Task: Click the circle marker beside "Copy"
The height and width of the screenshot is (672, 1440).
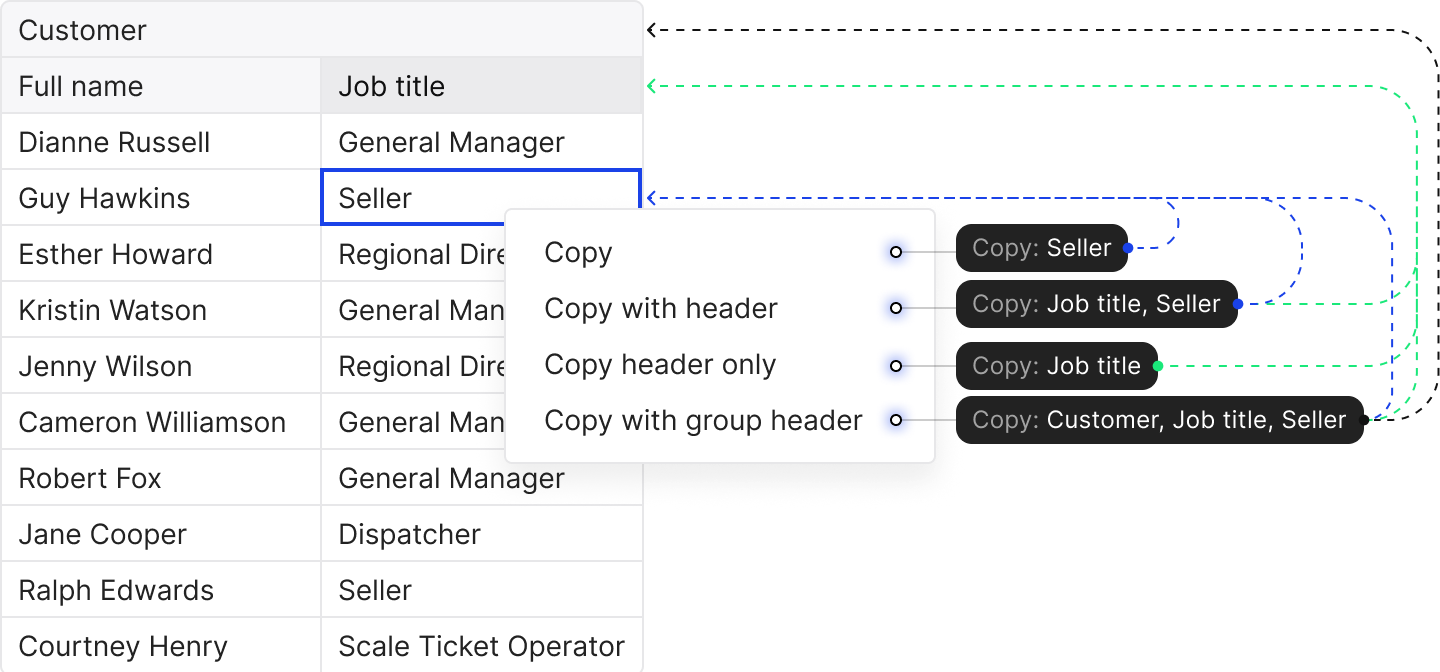Action: pyautogui.click(x=895, y=252)
